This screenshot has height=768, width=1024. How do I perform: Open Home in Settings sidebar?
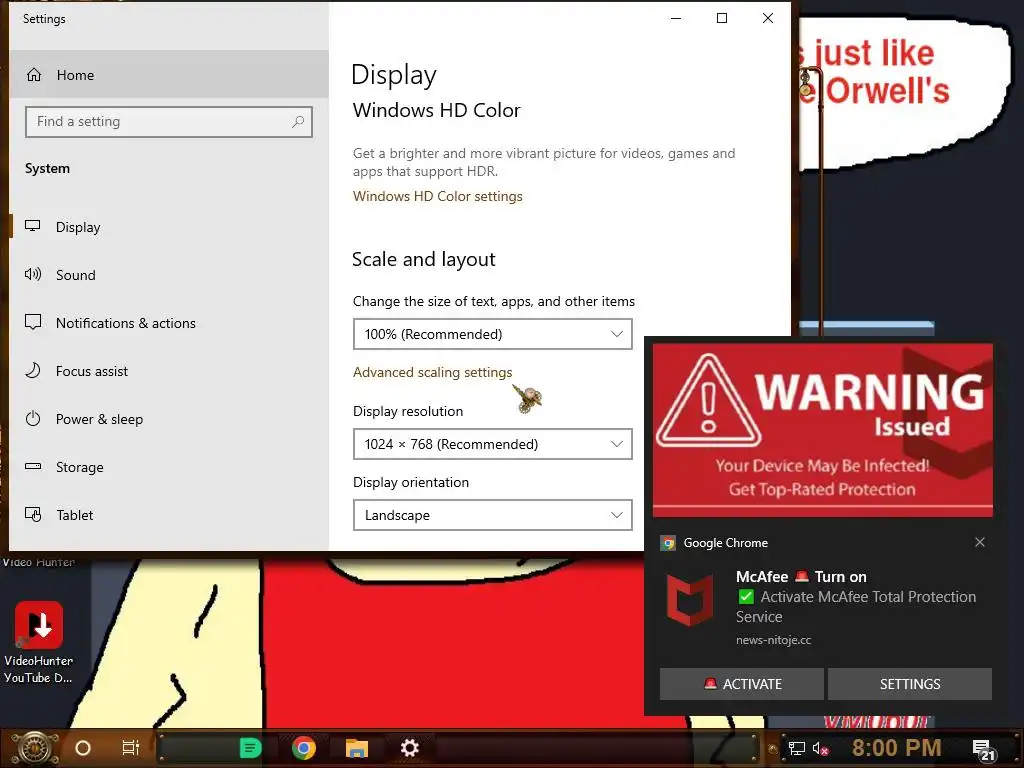[168, 74]
